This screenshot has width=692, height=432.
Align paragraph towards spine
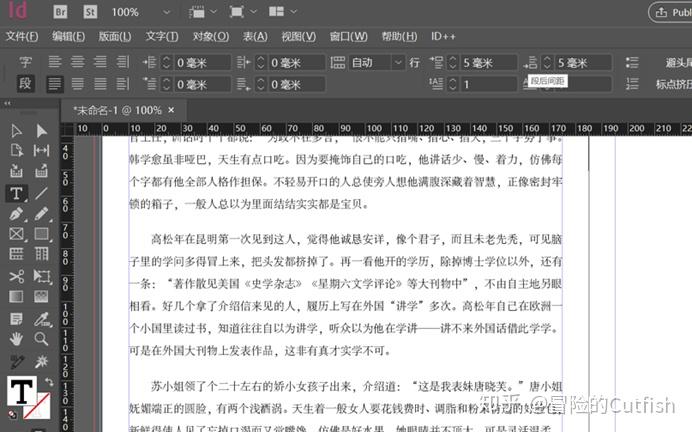[x=123, y=62]
